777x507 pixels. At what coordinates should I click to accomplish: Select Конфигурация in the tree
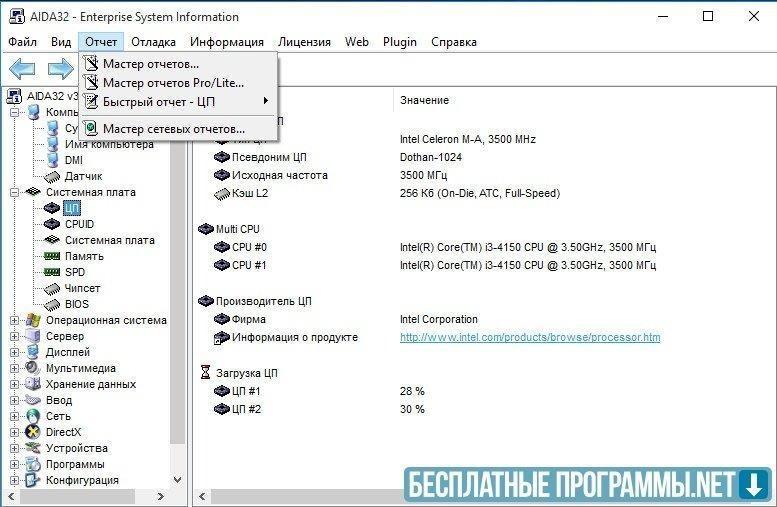click(82, 480)
